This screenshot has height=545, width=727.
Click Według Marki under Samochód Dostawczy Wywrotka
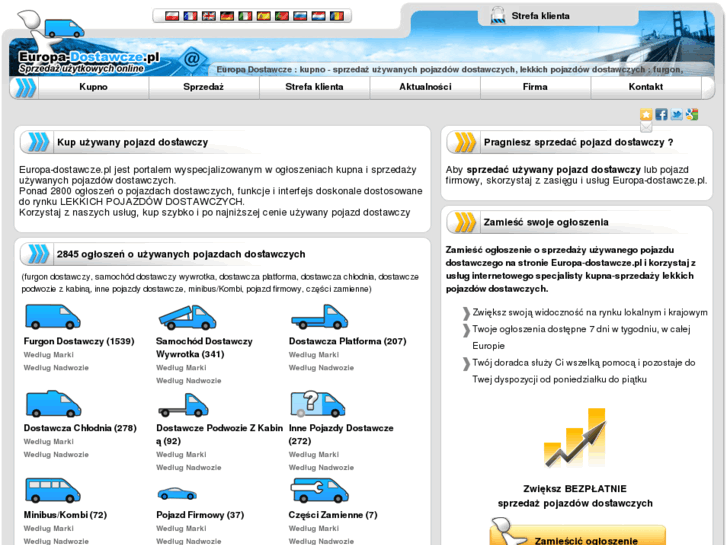[x=181, y=368]
